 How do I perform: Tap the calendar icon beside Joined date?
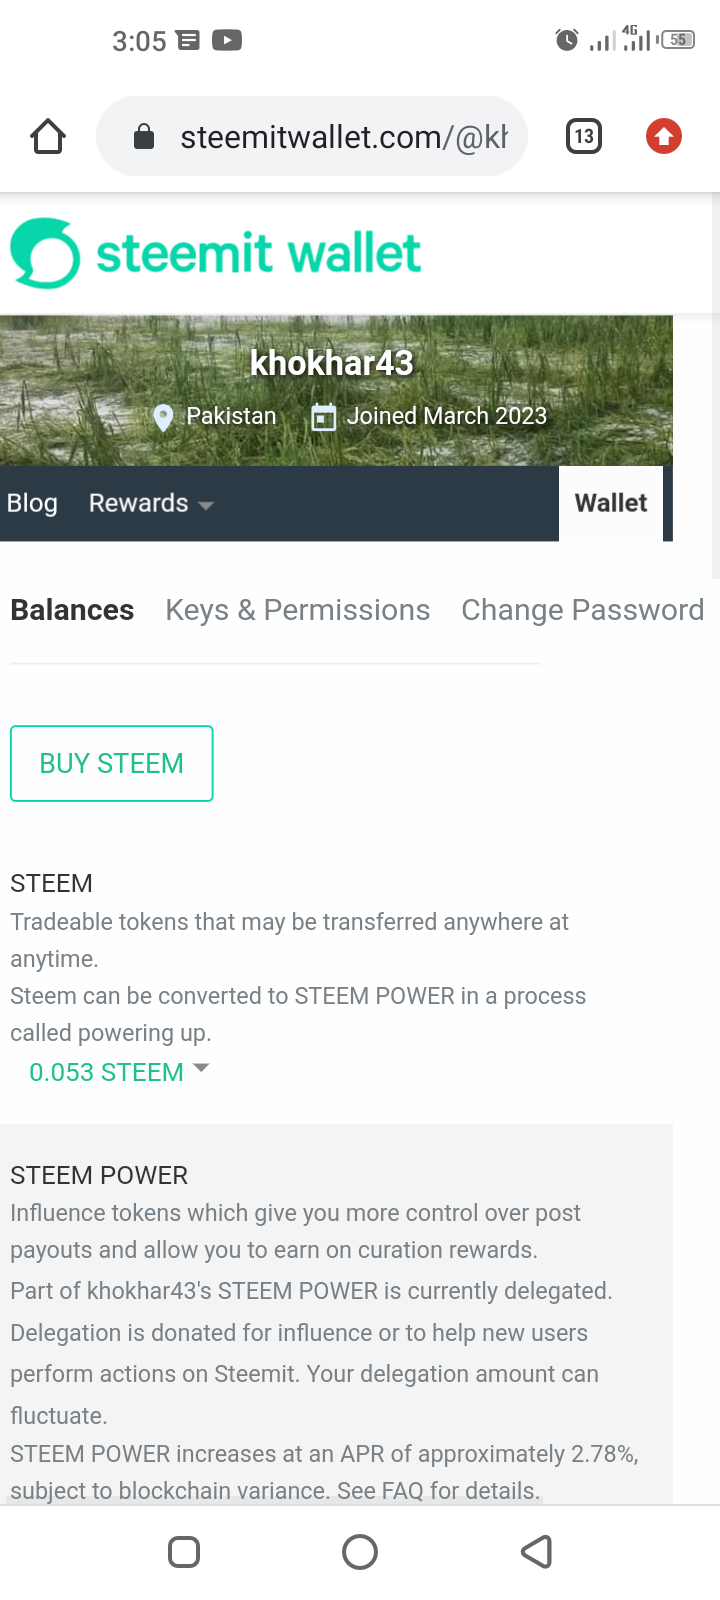[x=323, y=417]
